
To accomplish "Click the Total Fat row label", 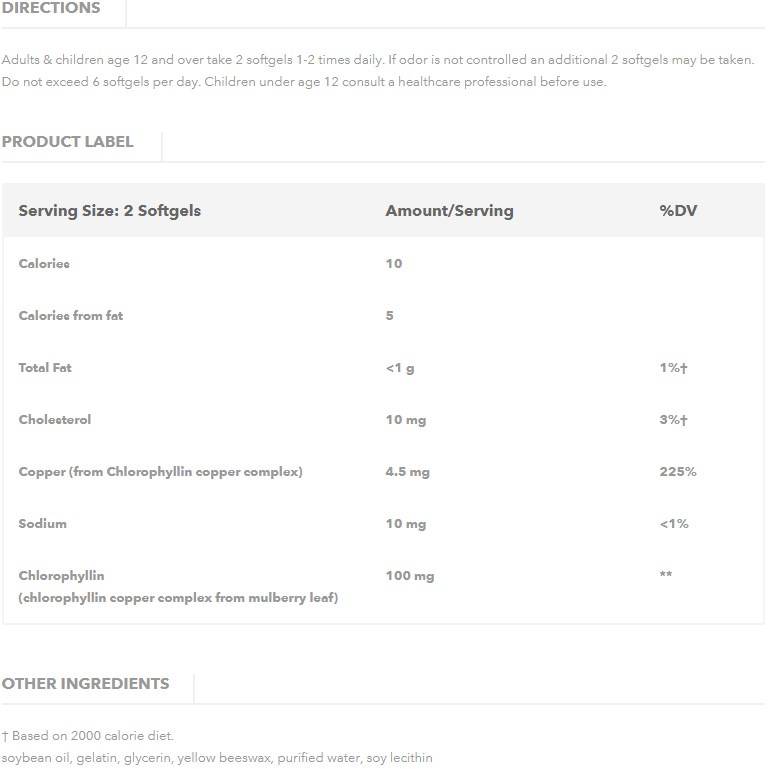I will 45,368.
